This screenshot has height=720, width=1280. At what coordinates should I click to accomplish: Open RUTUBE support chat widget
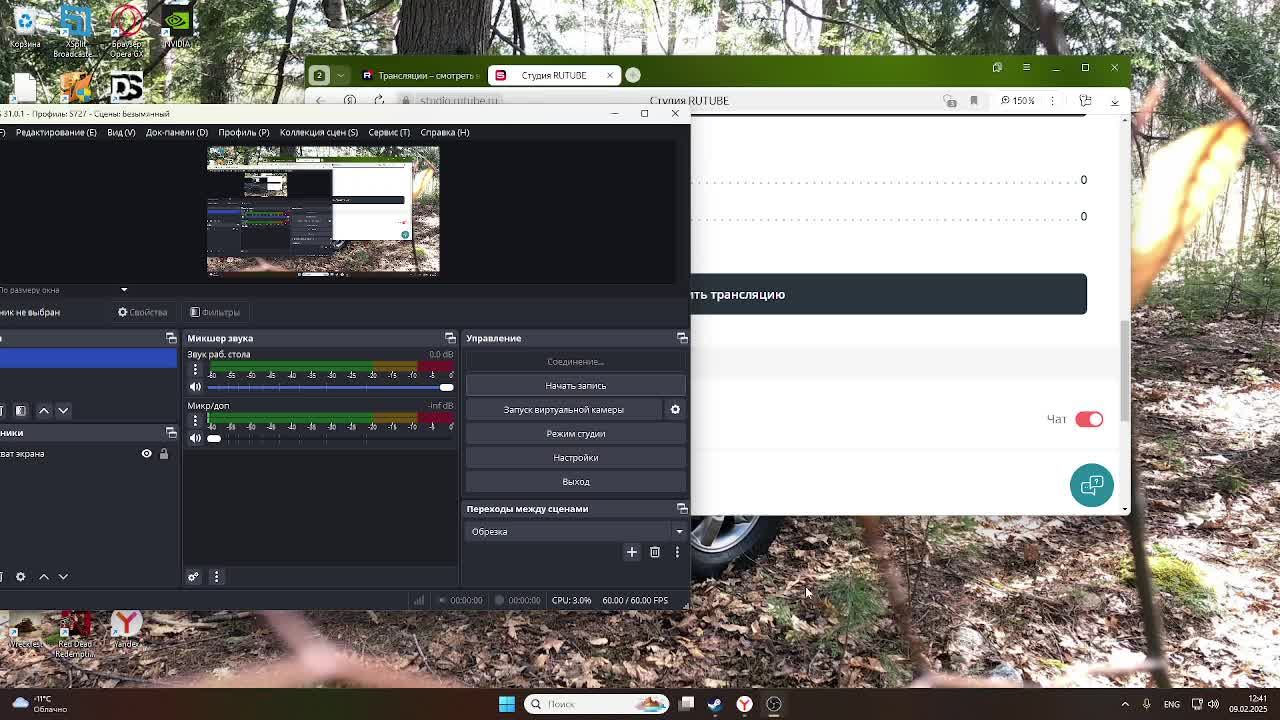tap(1091, 485)
